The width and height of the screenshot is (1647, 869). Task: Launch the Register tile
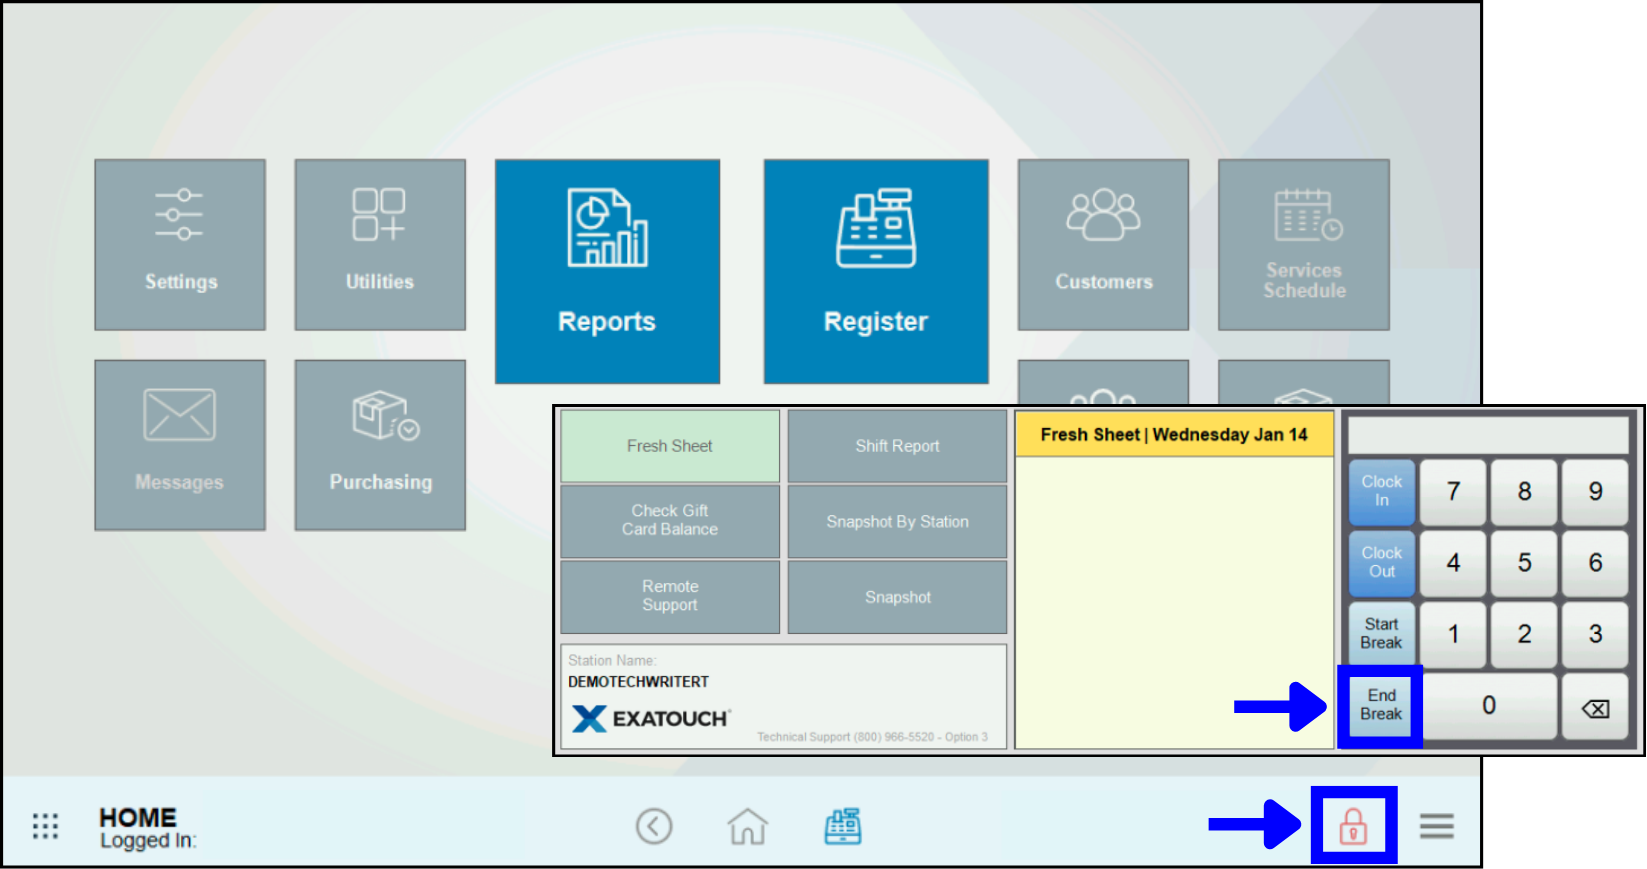pos(876,271)
